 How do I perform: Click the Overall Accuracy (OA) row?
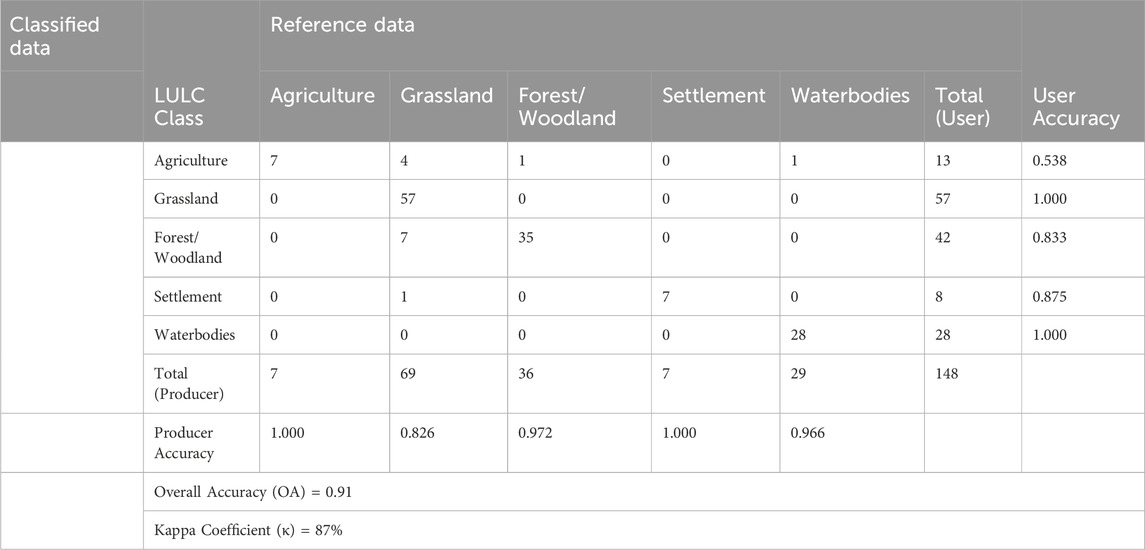pyautogui.click(x=644, y=492)
